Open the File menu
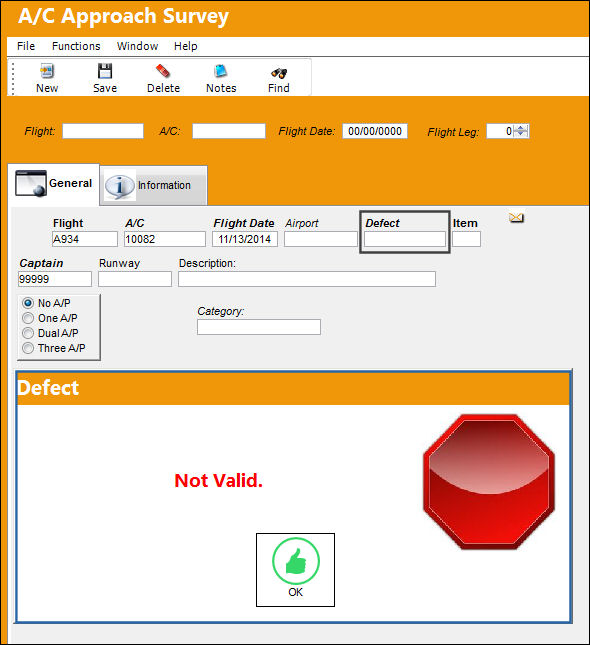Viewport: 590px width, 645px height. (x=26, y=46)
